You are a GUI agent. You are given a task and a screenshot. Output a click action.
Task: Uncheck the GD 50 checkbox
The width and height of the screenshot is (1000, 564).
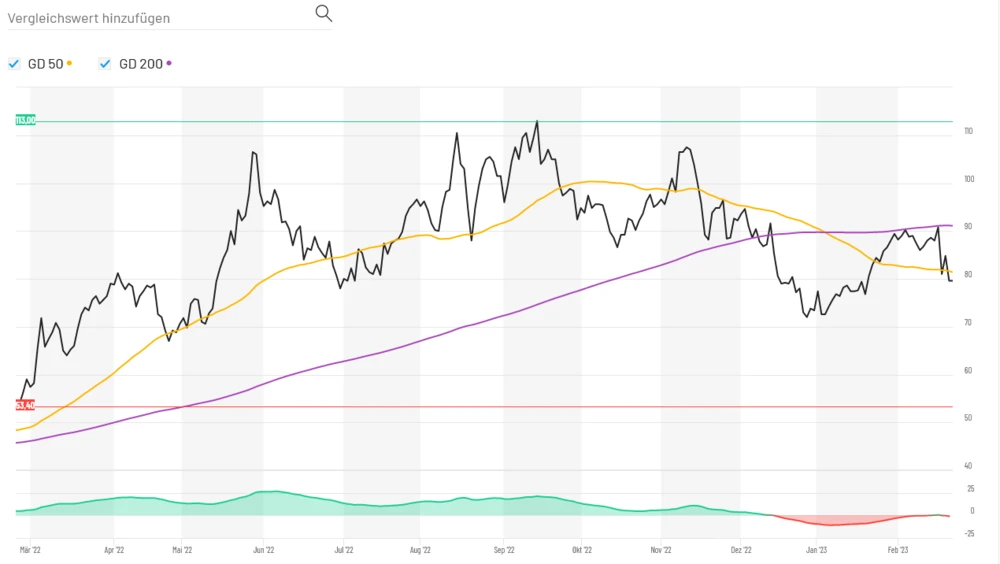pos(14,64)
